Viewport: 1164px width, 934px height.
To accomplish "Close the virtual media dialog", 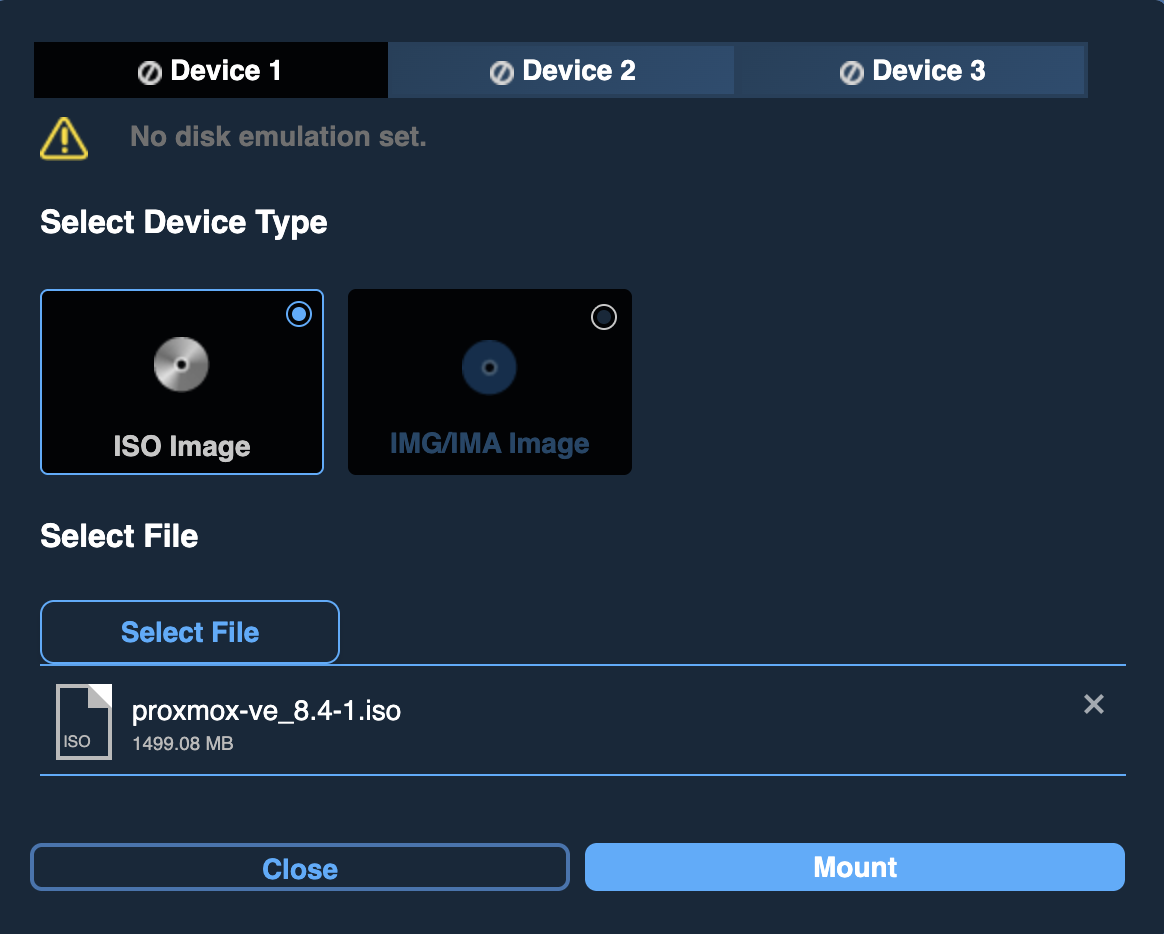I will tap(300, 868).
